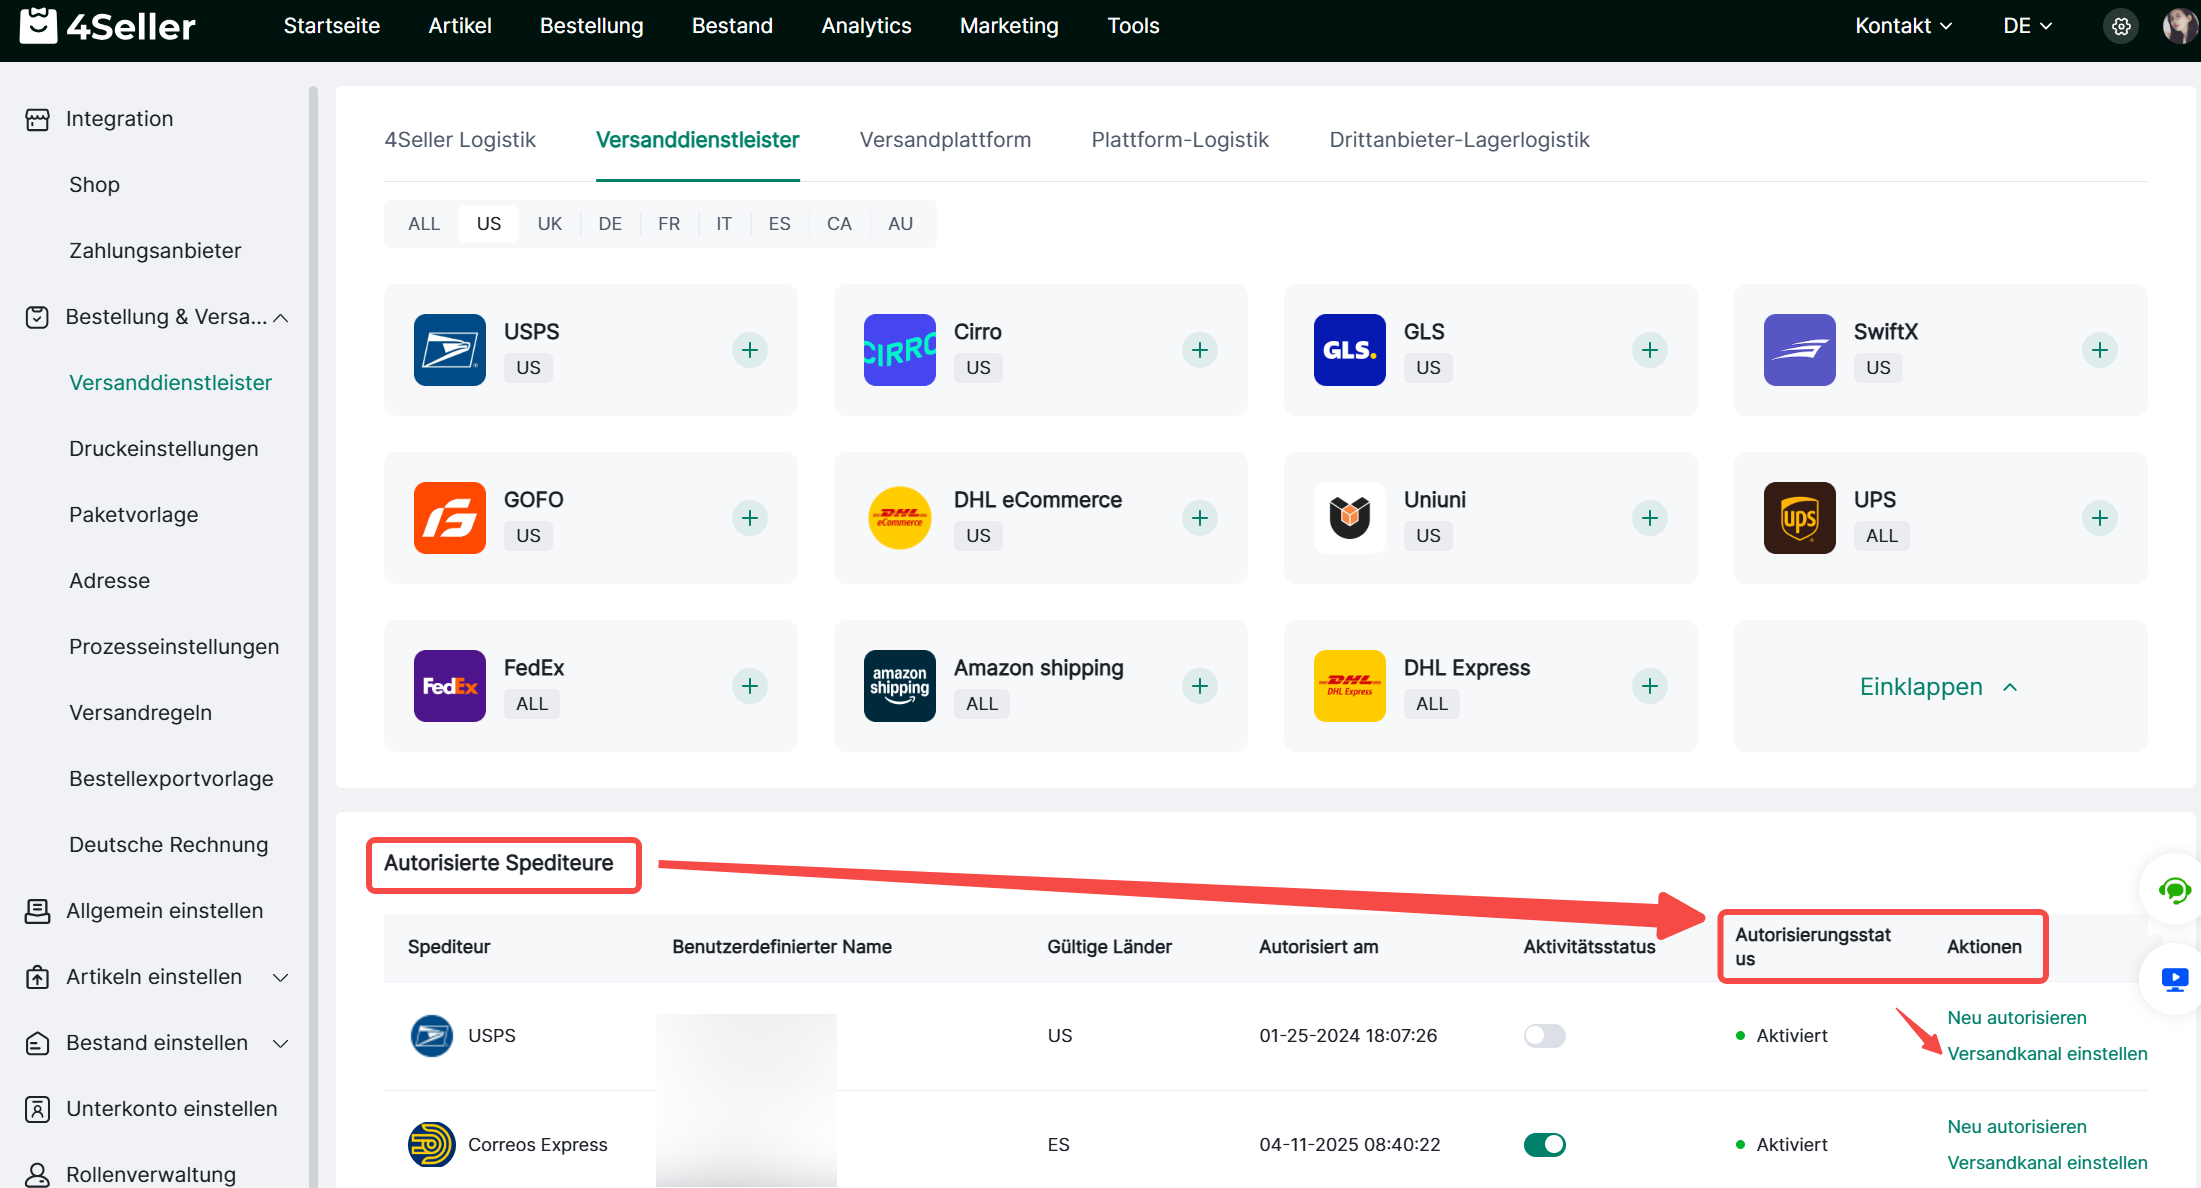
Task: Click the blue video tutorial icon
Action: 2174,979
